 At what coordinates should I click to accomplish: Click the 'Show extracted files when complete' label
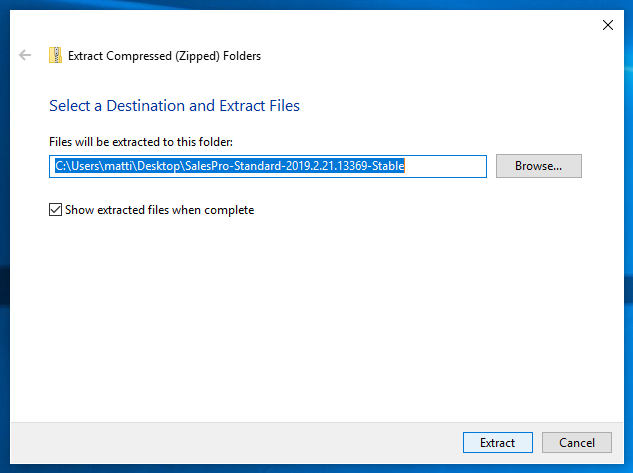(x=159, y=210)
